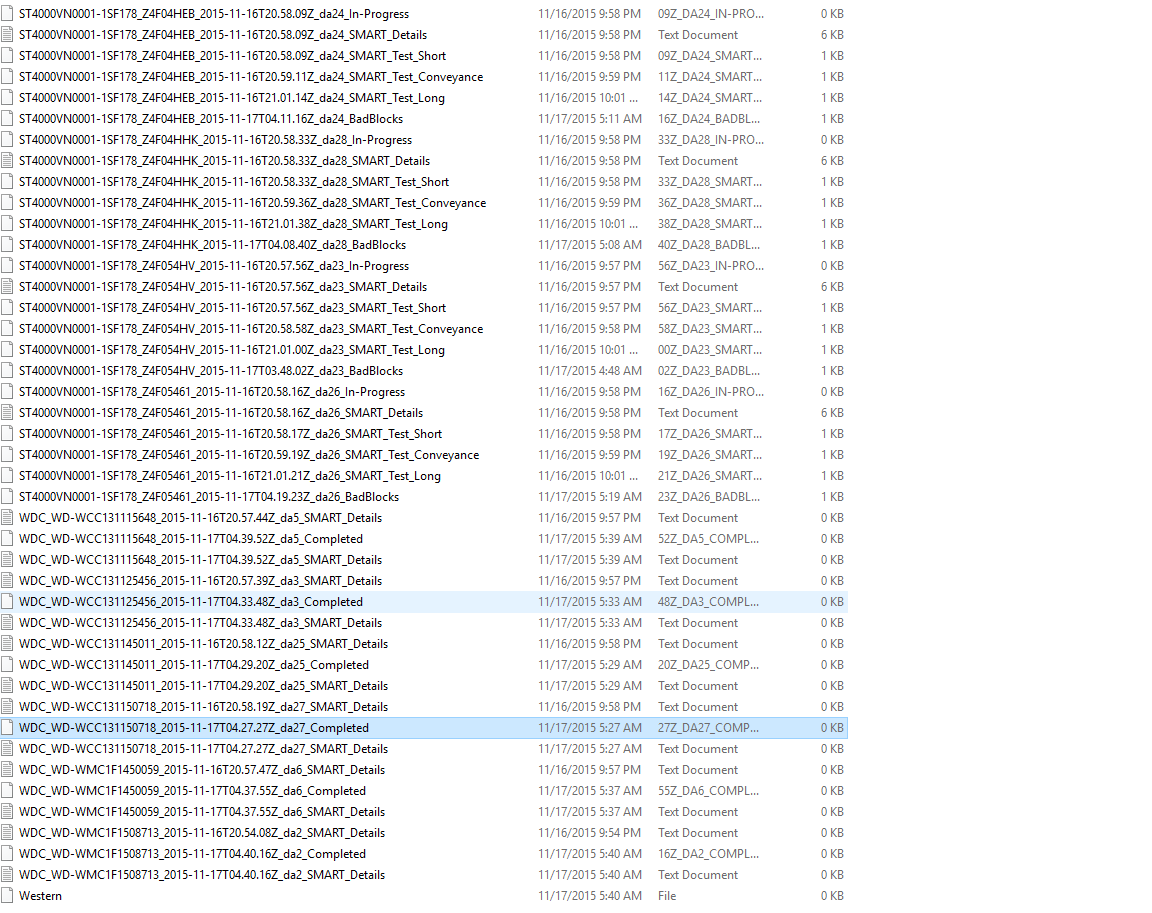
Task: Click the date cell 11/16/2015 9:54 PM
Action: coord(589,833)
